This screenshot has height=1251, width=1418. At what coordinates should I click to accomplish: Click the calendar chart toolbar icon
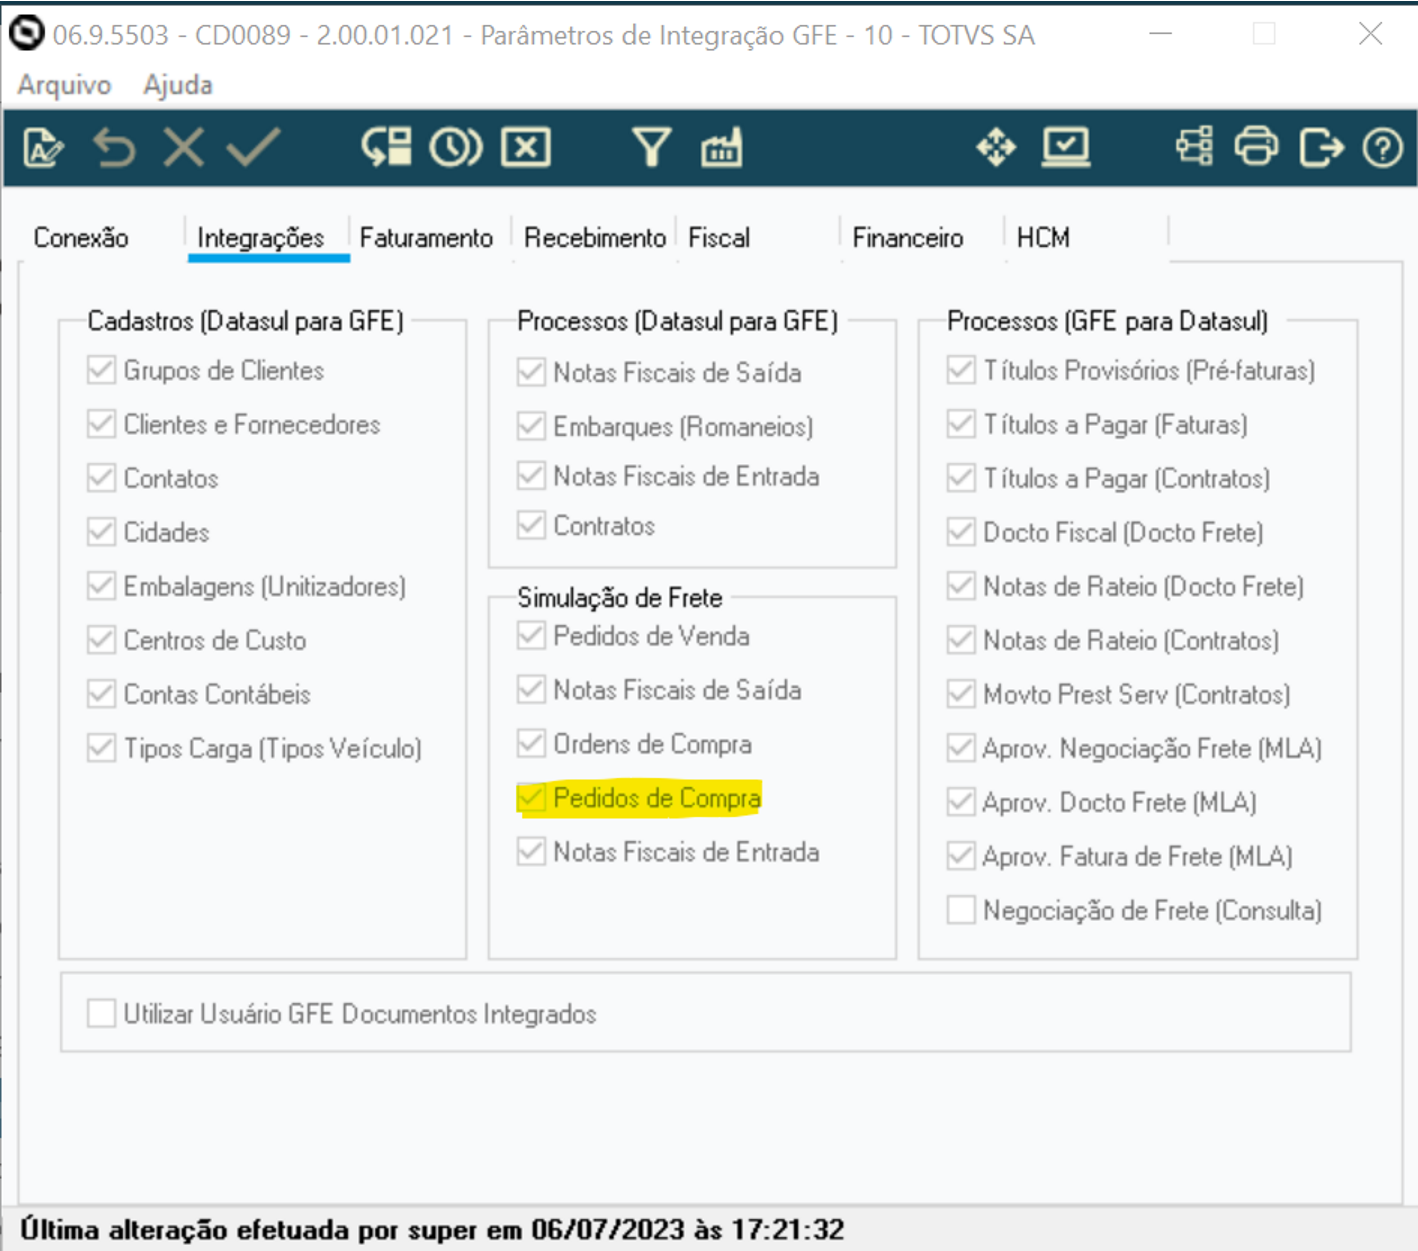pos(722,148)
